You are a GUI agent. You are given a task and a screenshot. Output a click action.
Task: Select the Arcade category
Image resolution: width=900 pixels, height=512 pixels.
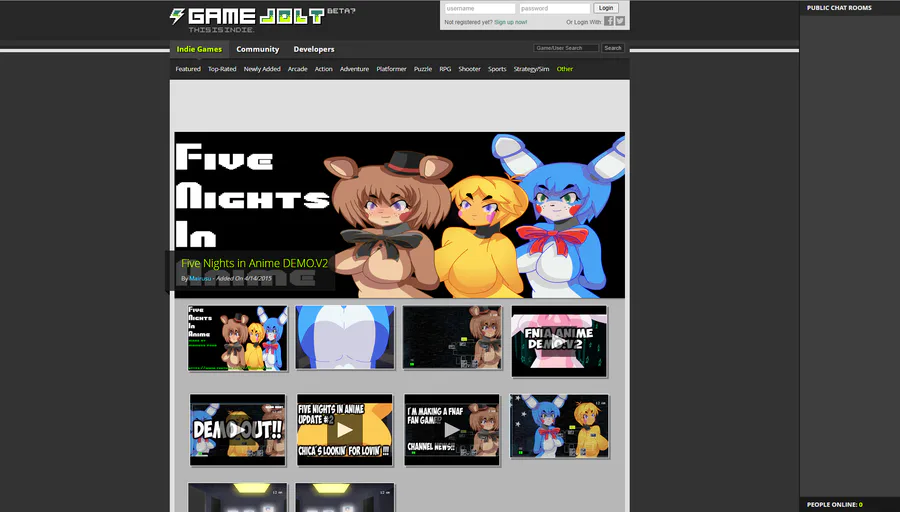coord(297,69)
